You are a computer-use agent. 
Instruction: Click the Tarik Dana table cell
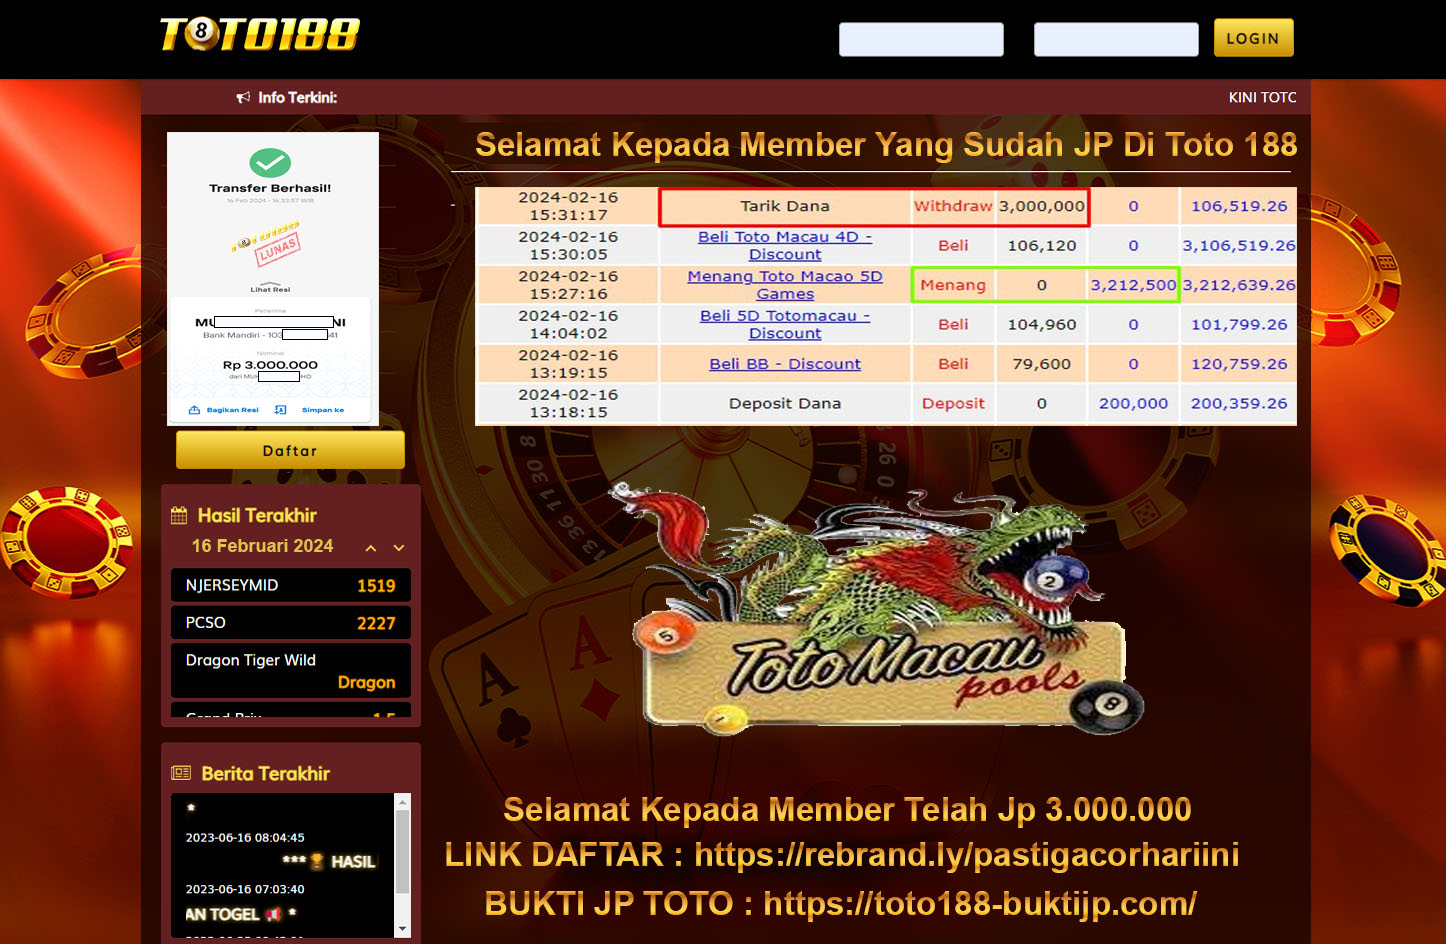(785, 206)
